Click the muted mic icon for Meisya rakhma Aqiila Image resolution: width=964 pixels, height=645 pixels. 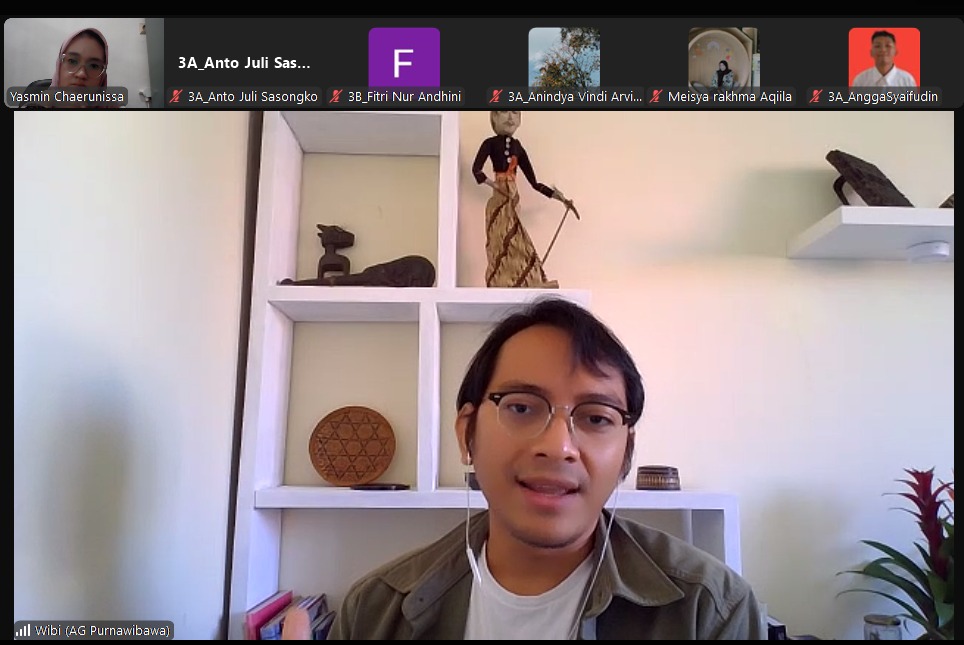click(656, 97)
